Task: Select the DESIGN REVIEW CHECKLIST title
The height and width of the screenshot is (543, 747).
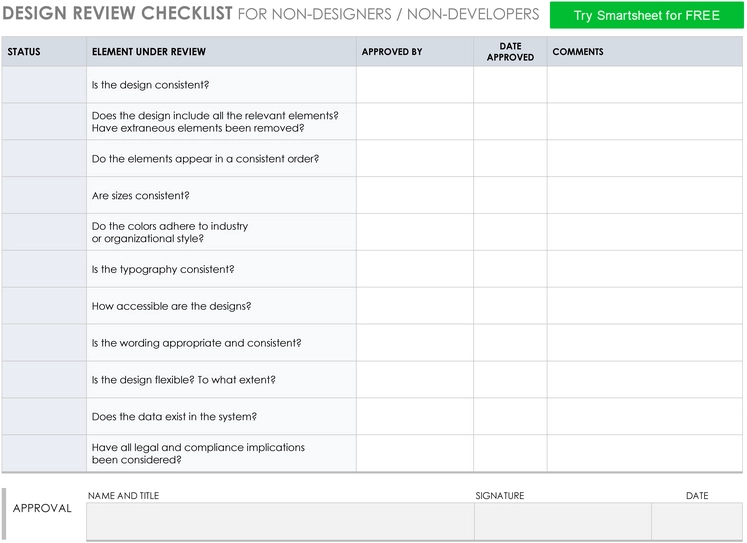Action: click(118, 13)
